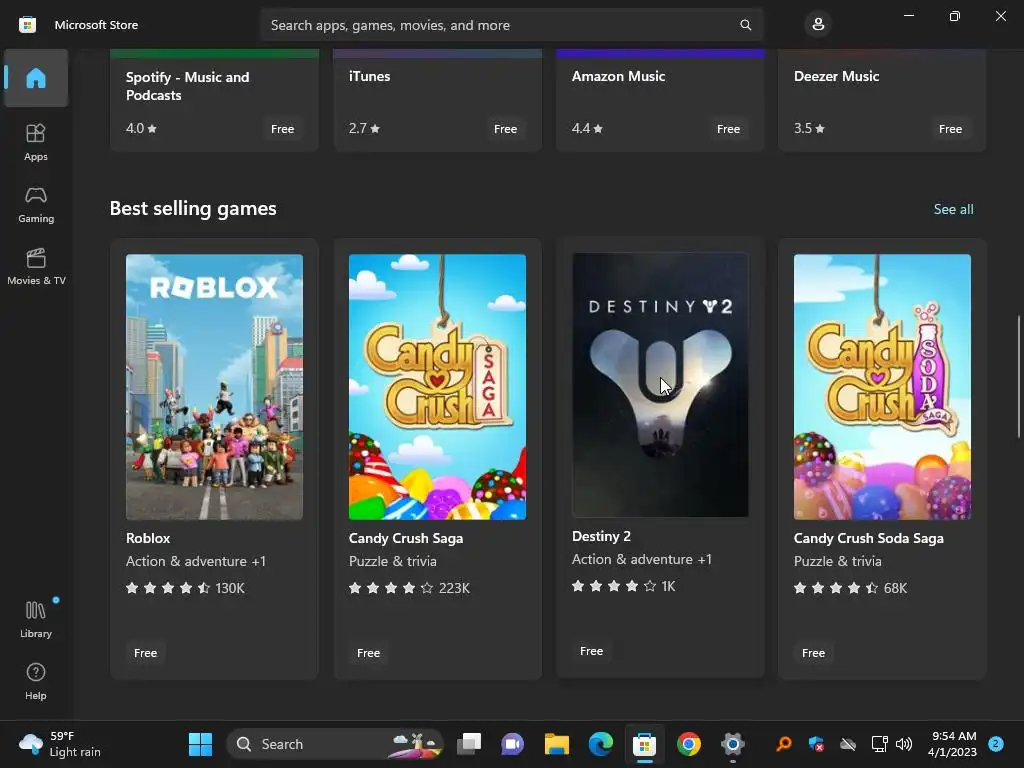Screen dimensions: 1024x768
Task: Click the Microsoft Store logo icon
Action: [27, 25]
